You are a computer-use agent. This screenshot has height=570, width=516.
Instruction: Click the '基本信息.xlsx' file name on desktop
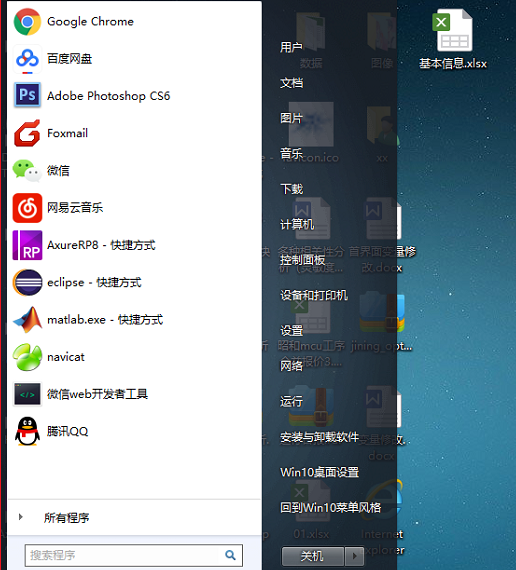[x=453, y=64]
